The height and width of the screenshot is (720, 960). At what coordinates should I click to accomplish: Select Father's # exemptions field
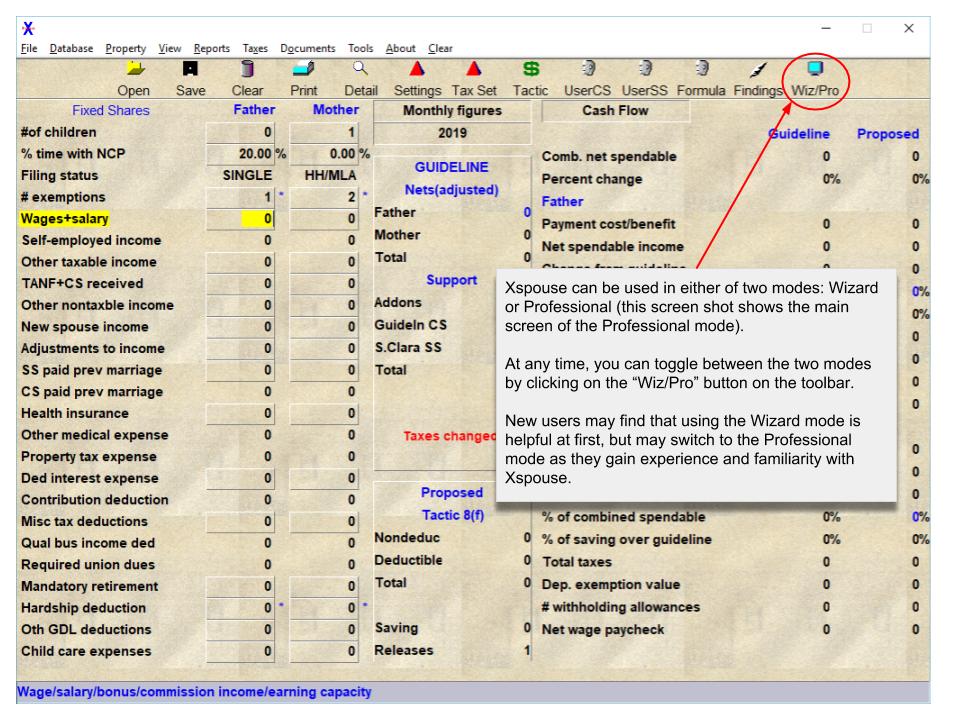click(x=240, y=197)
